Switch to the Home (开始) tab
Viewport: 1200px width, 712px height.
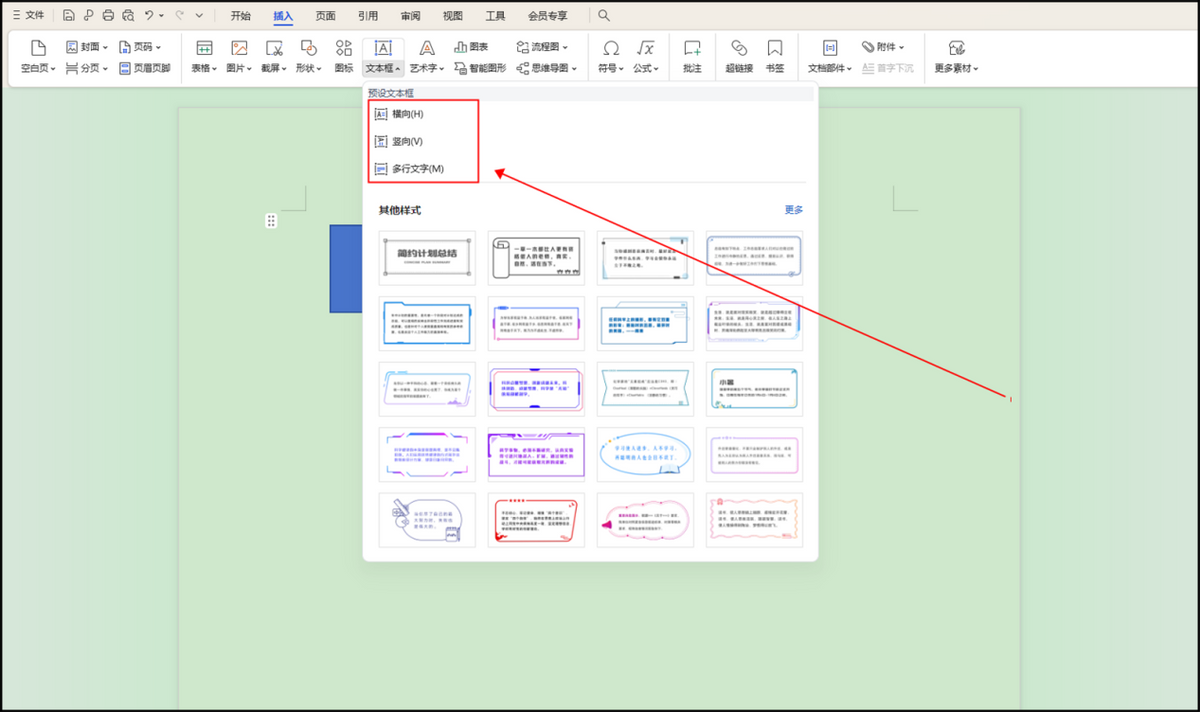tap(241, 16)
